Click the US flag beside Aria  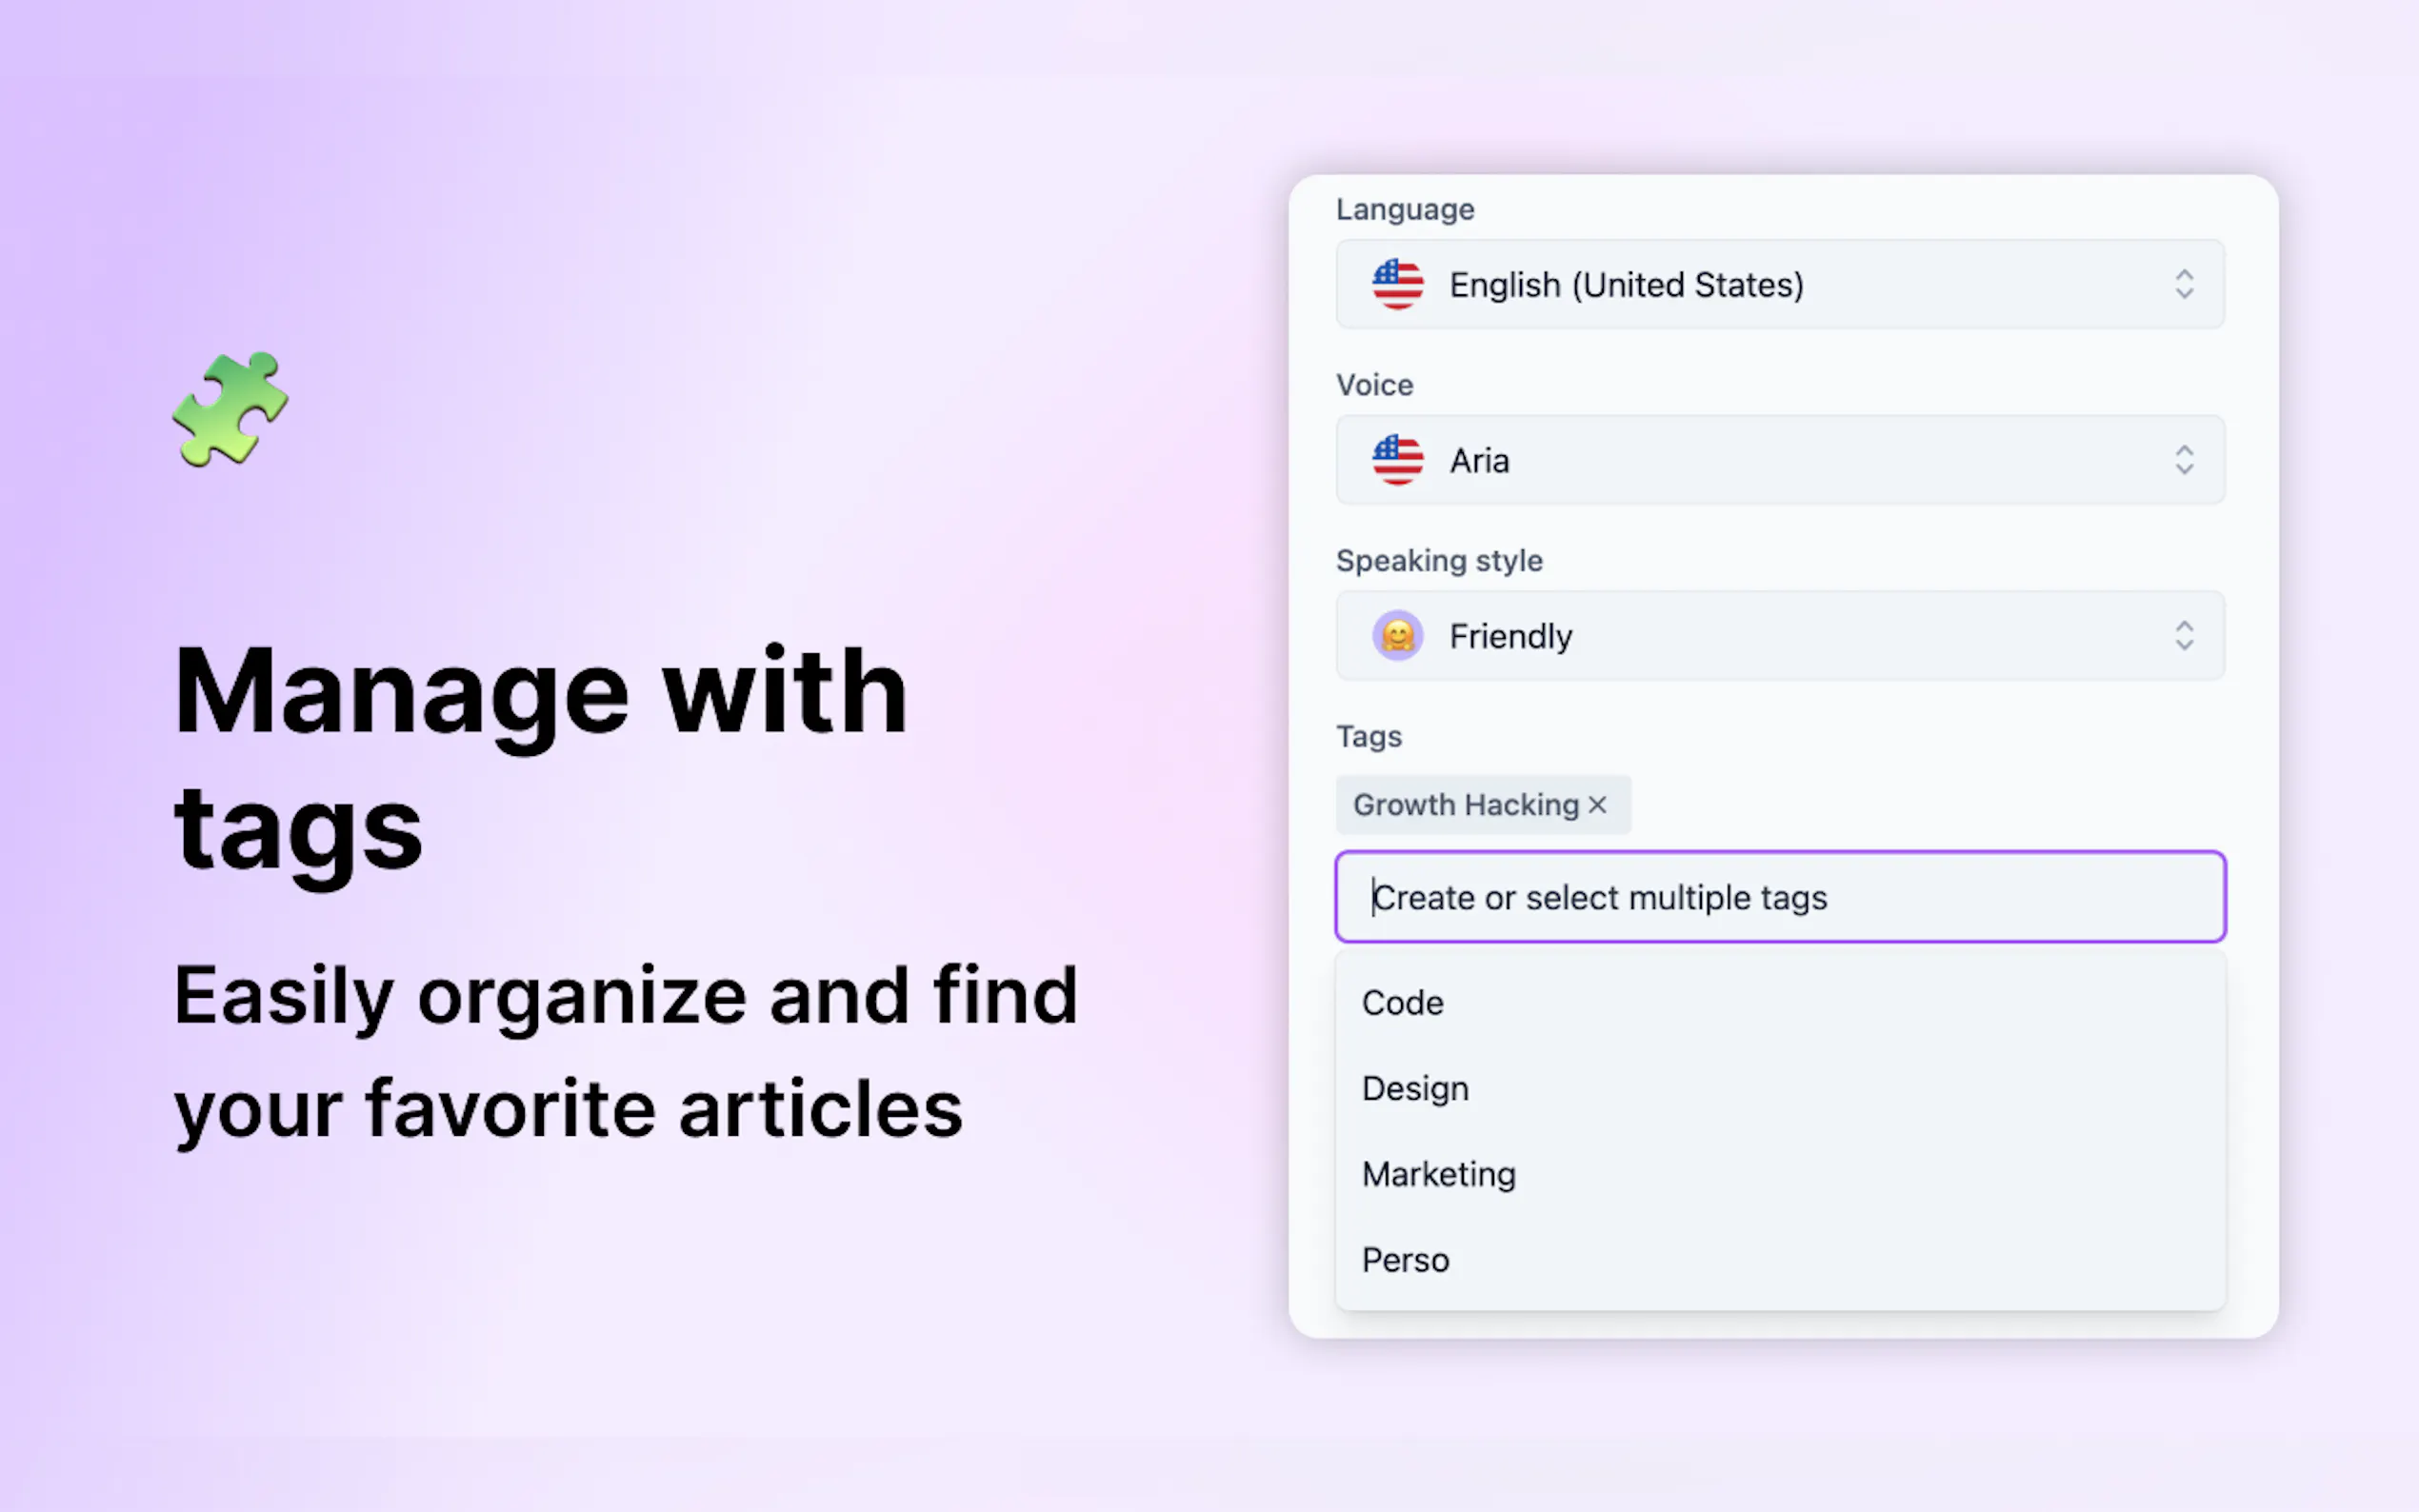(x=1397, y=460)
